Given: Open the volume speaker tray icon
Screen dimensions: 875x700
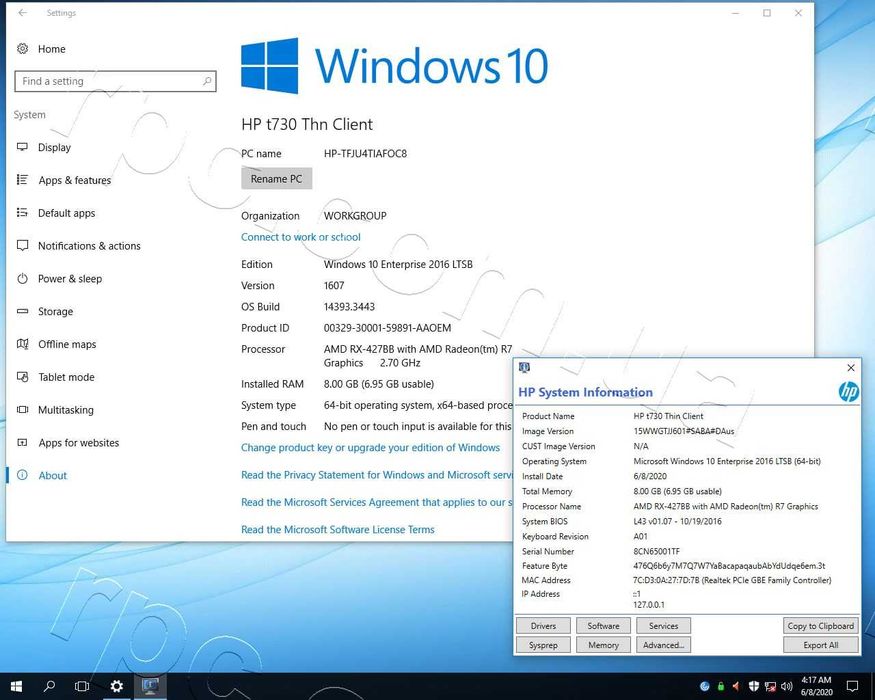Looking at the screenshot, I should pyautogui.click(x=787, y=686).
